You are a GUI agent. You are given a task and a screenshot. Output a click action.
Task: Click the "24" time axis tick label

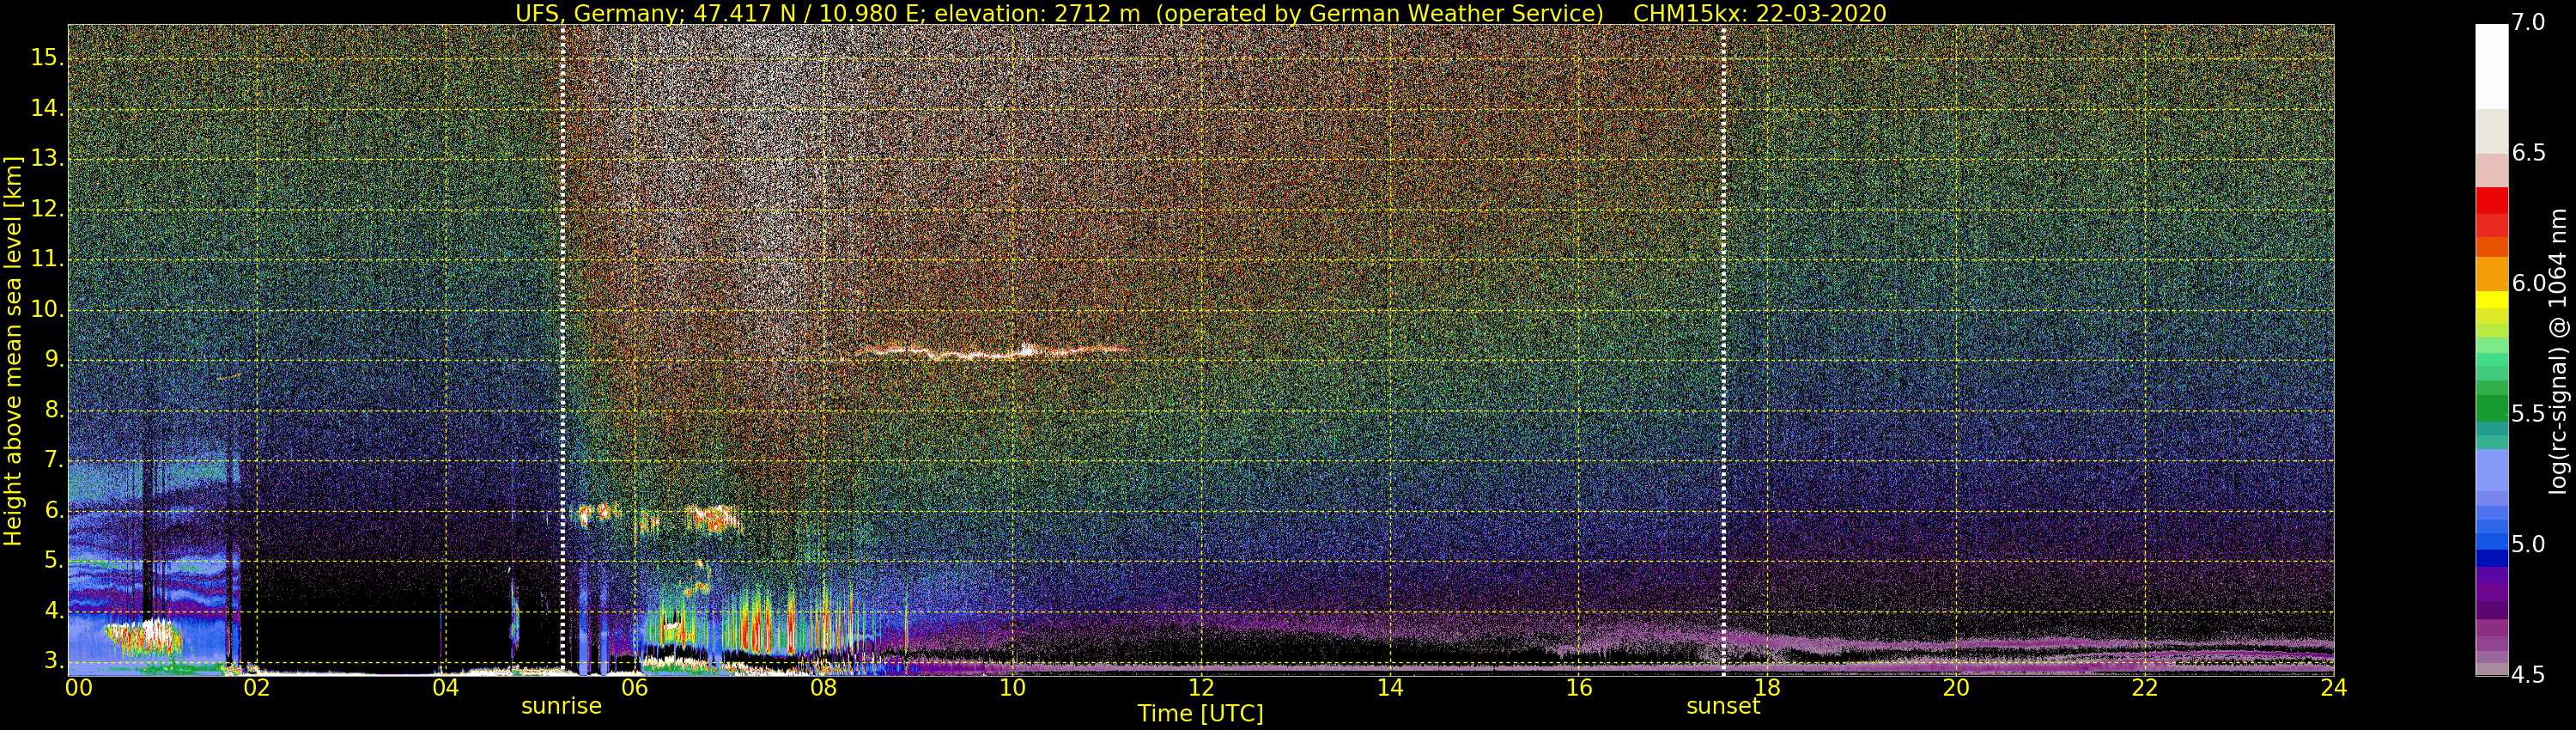coord(2334,688)
